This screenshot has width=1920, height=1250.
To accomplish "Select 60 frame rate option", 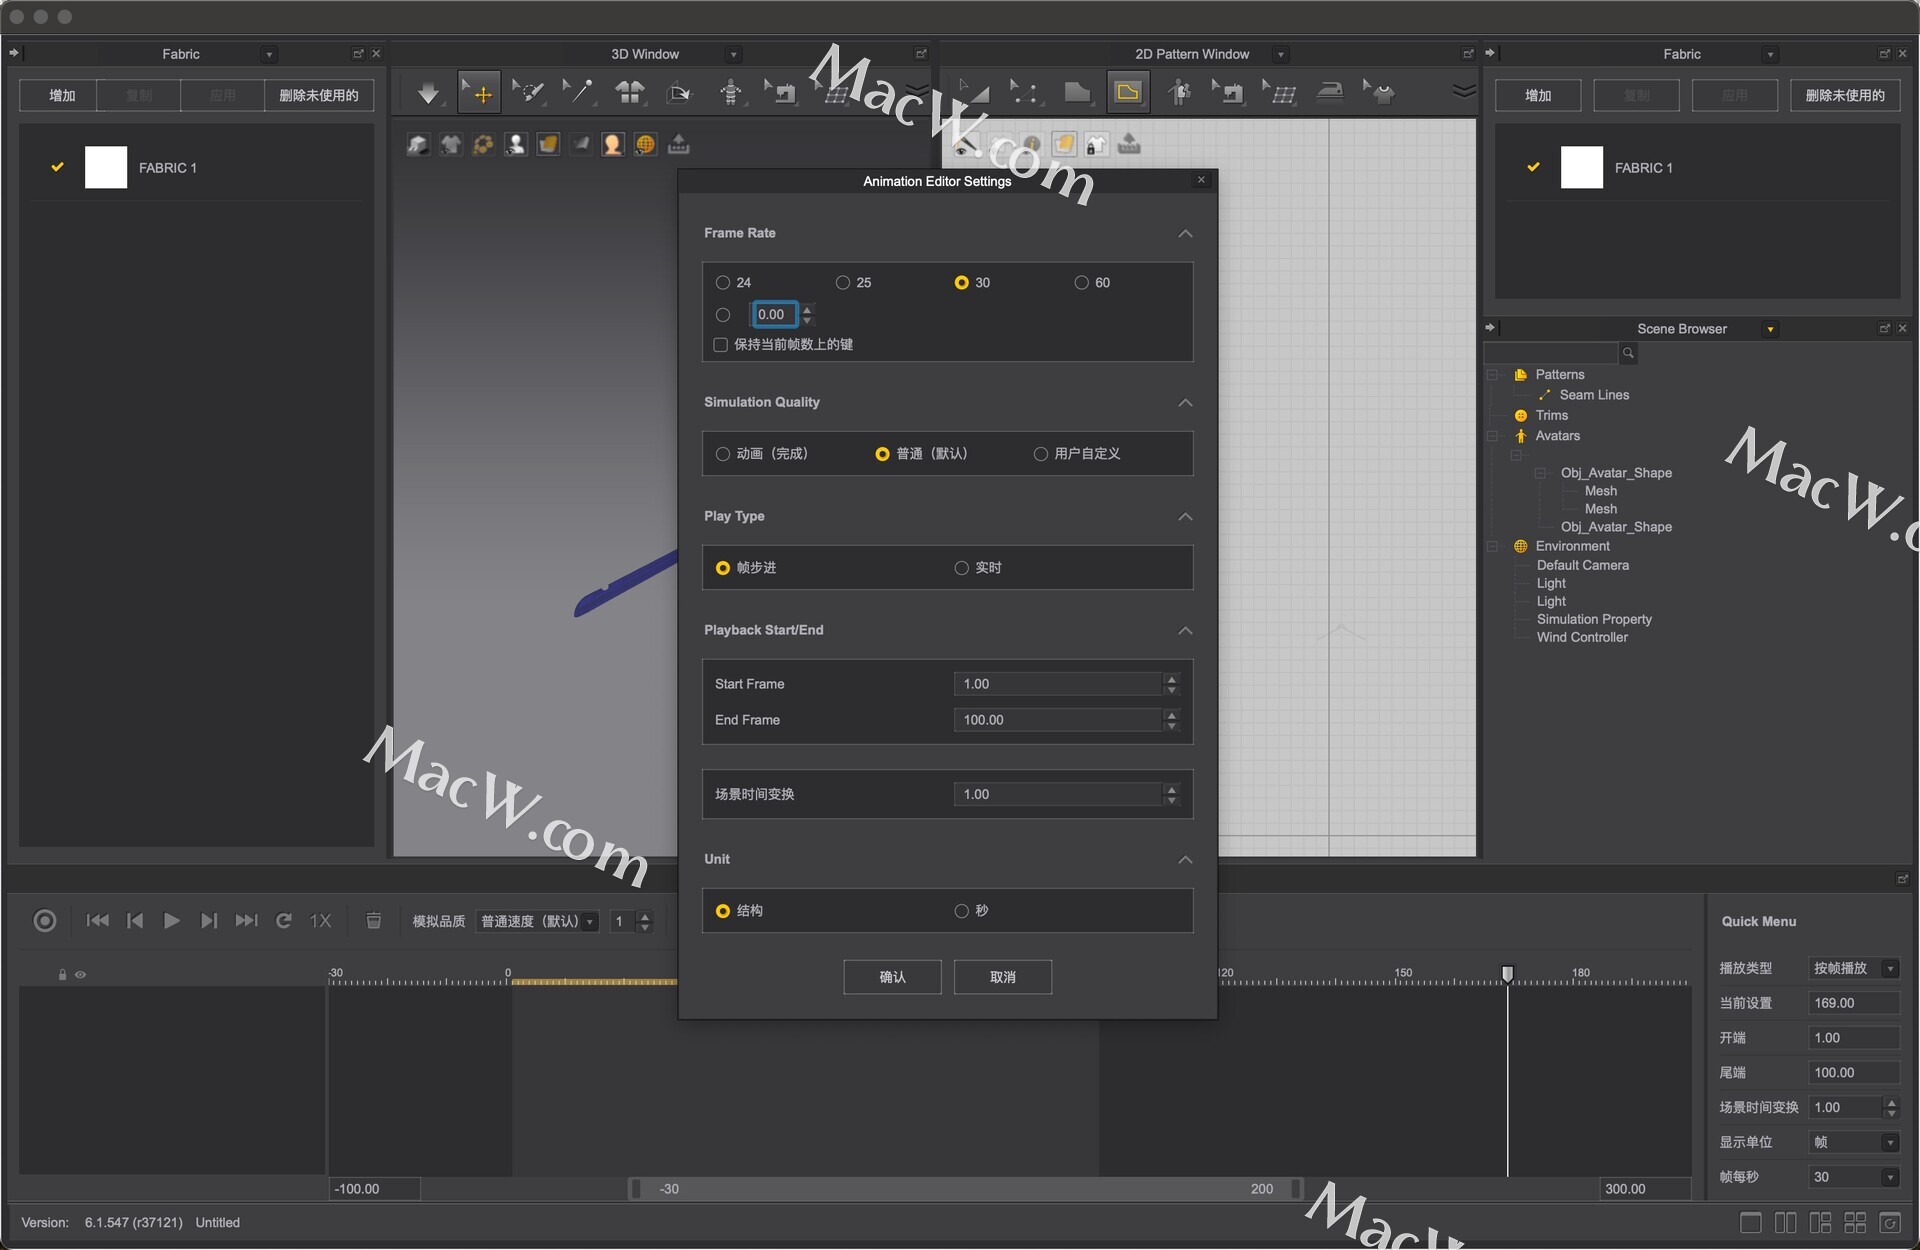I will pos(1081,283).
